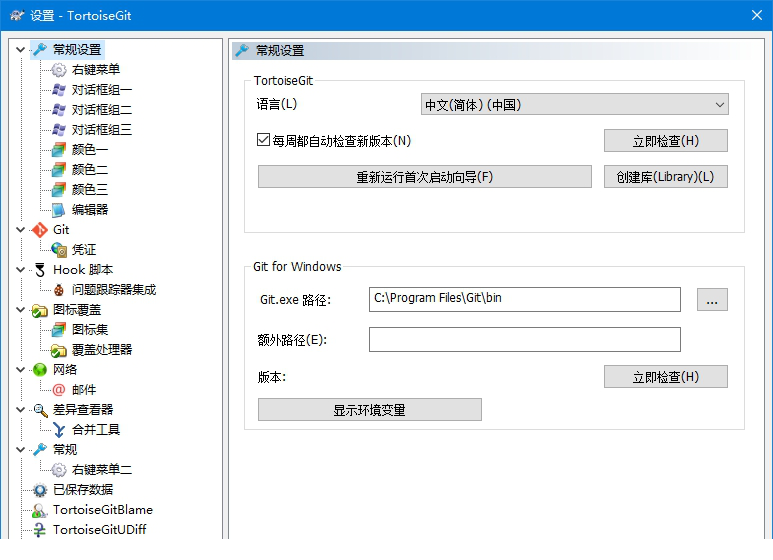This screenshot has width=773, height=560.
Task: Collapse the Git tree node
Action: 20,230
